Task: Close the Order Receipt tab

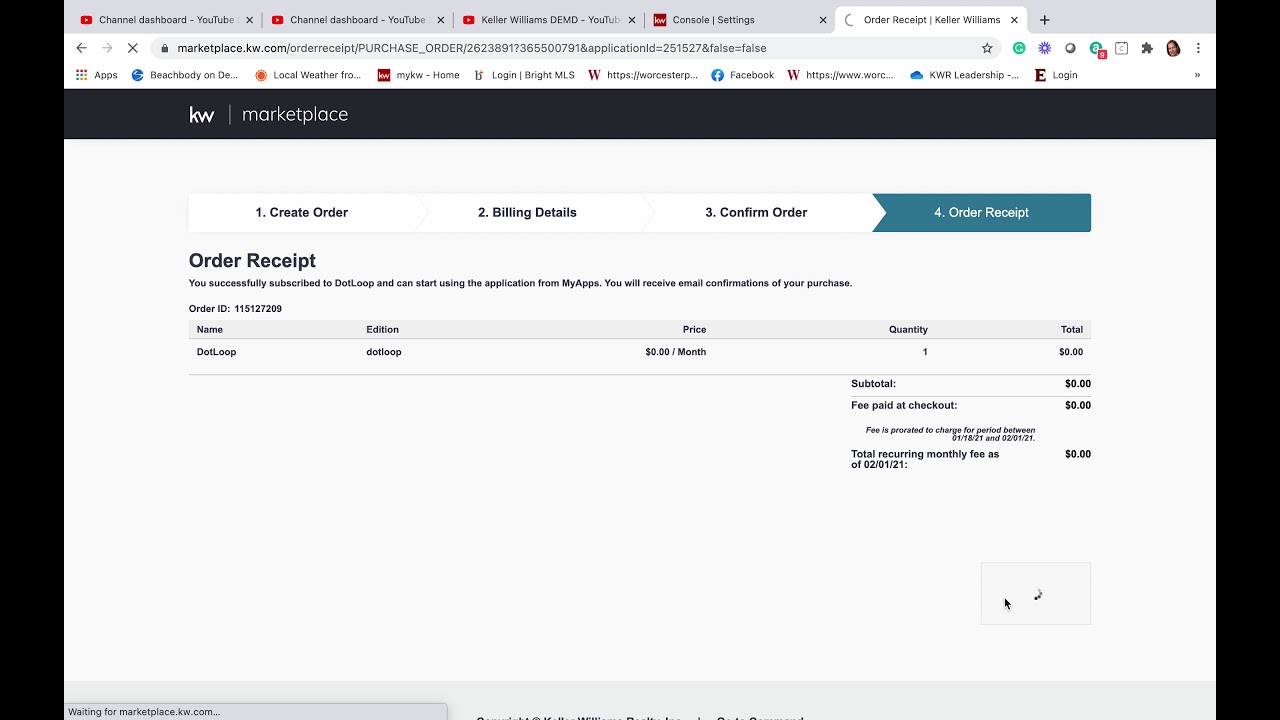Action: pos(1014,20)
